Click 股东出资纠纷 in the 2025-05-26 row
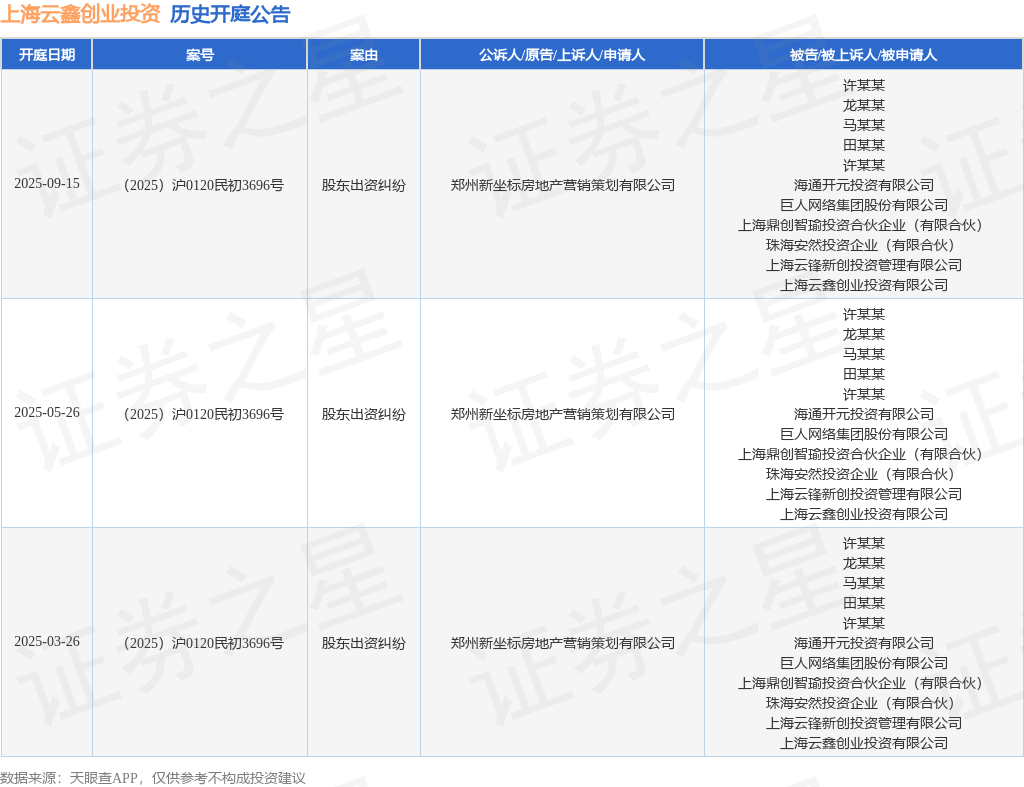 click(364, 415)
